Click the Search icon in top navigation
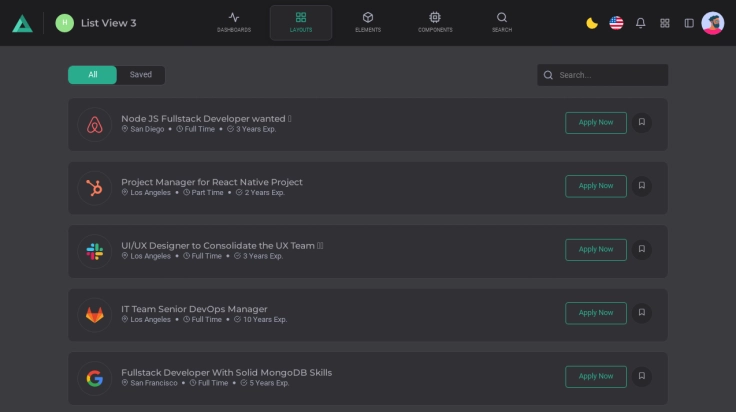 (502, 22)
